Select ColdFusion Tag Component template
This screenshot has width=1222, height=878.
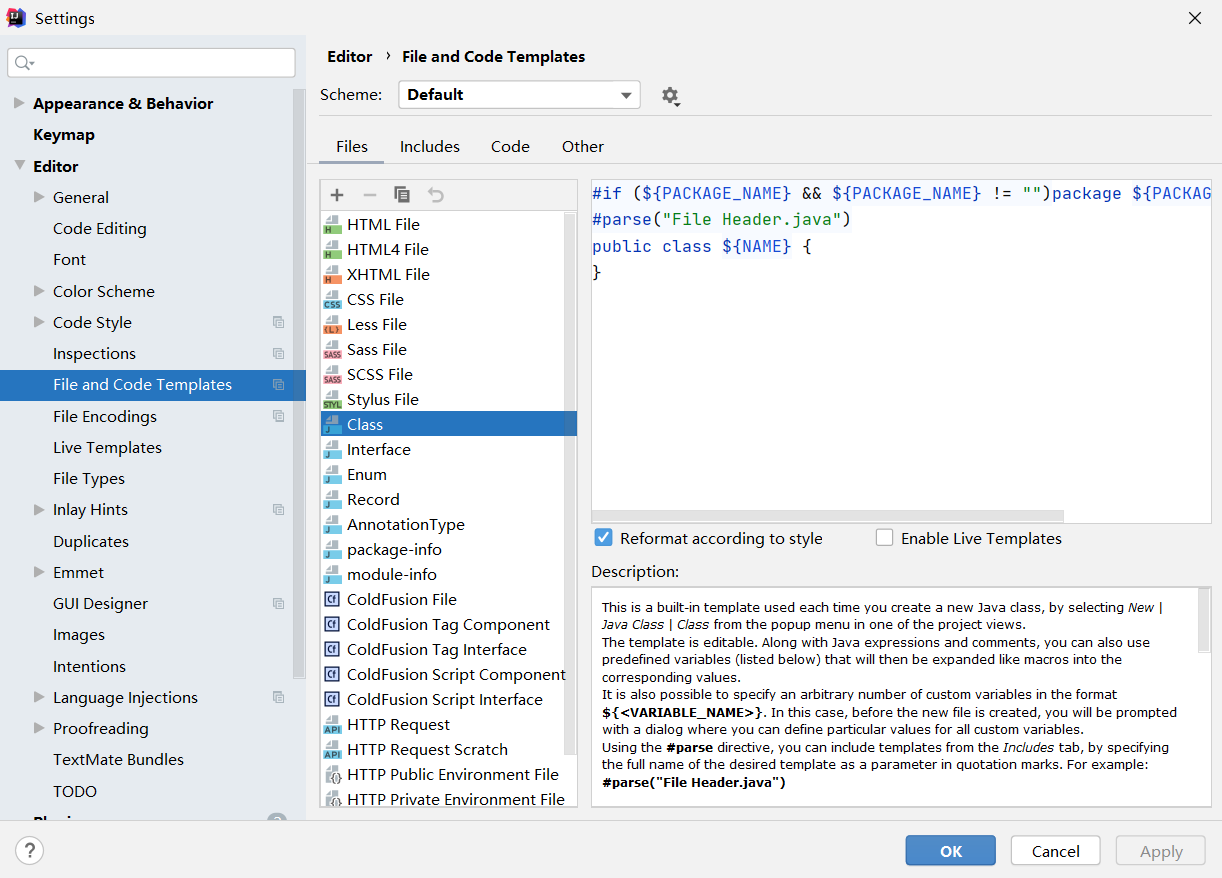[448, 625]
